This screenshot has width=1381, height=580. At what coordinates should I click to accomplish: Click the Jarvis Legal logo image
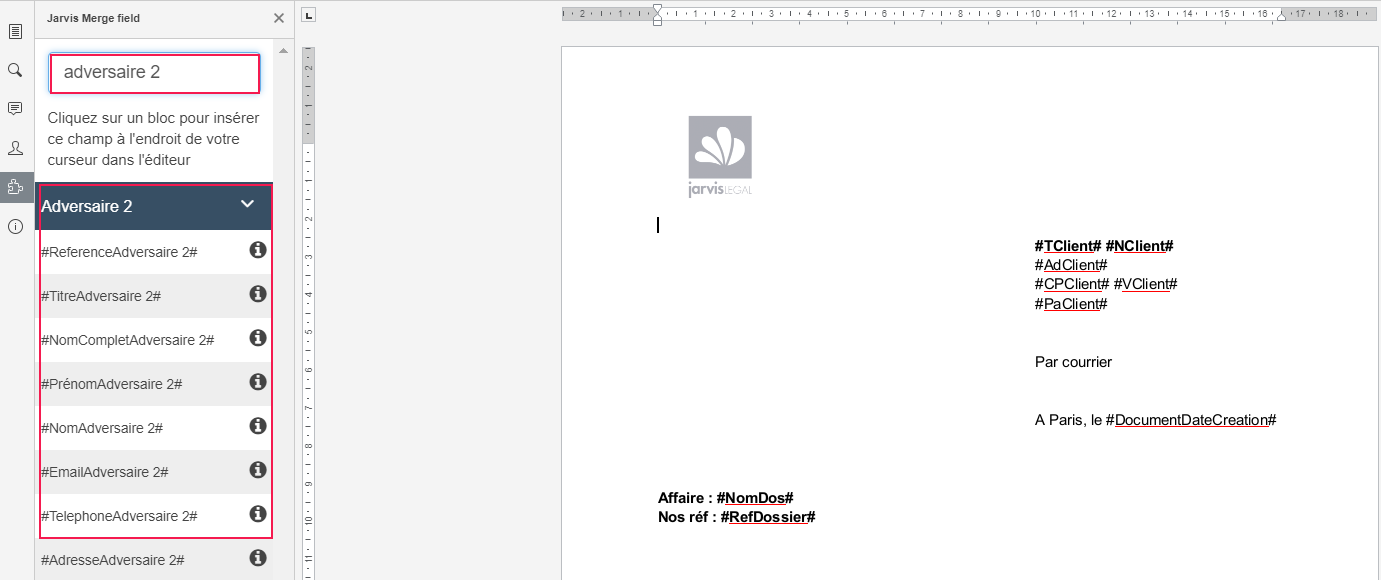tap(720, 156)
